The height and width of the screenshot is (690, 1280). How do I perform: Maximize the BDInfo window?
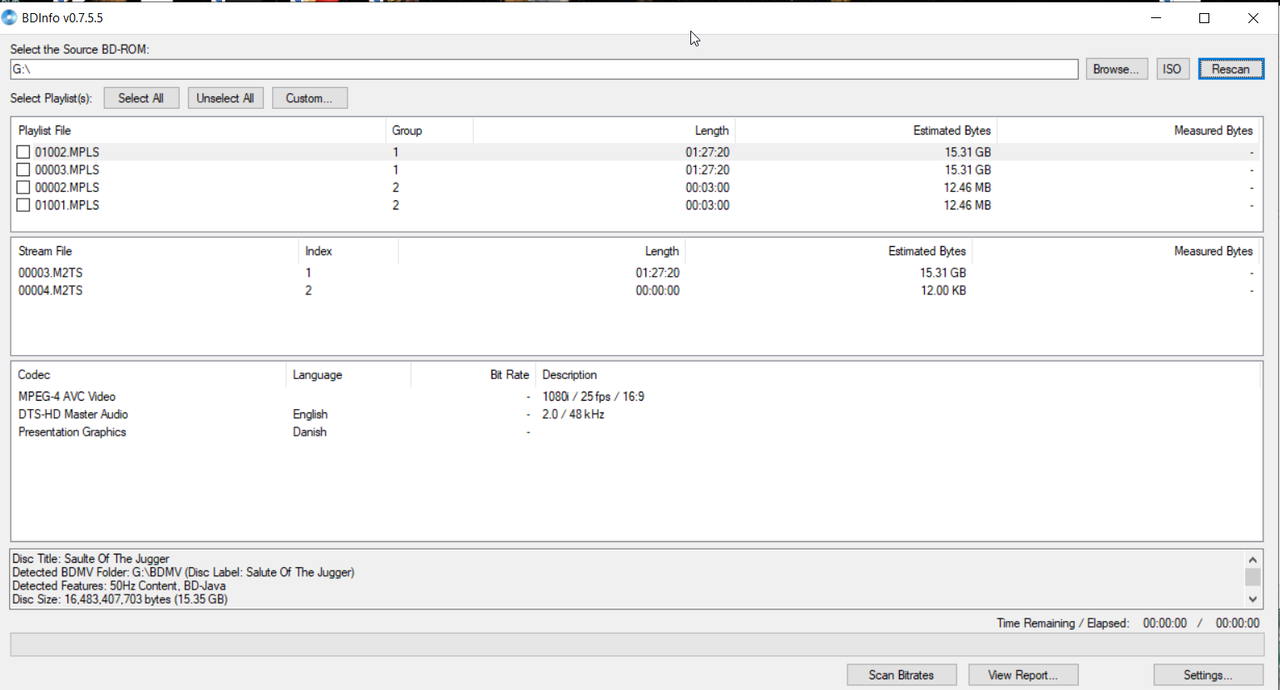1204,18
